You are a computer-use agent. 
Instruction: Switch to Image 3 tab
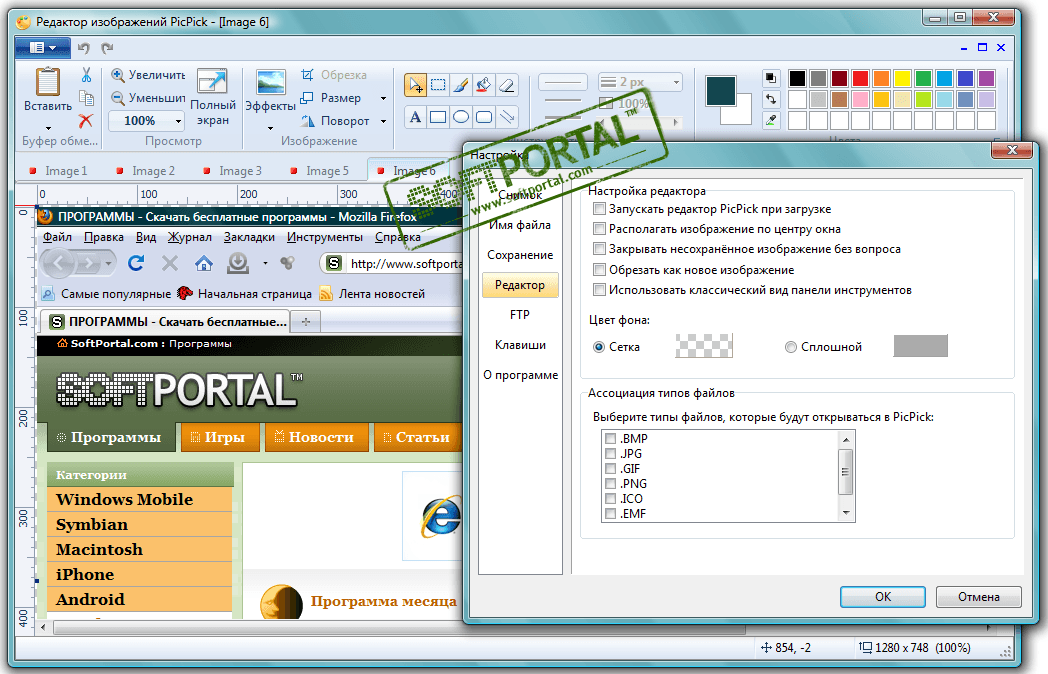click(x=233, y=171)
